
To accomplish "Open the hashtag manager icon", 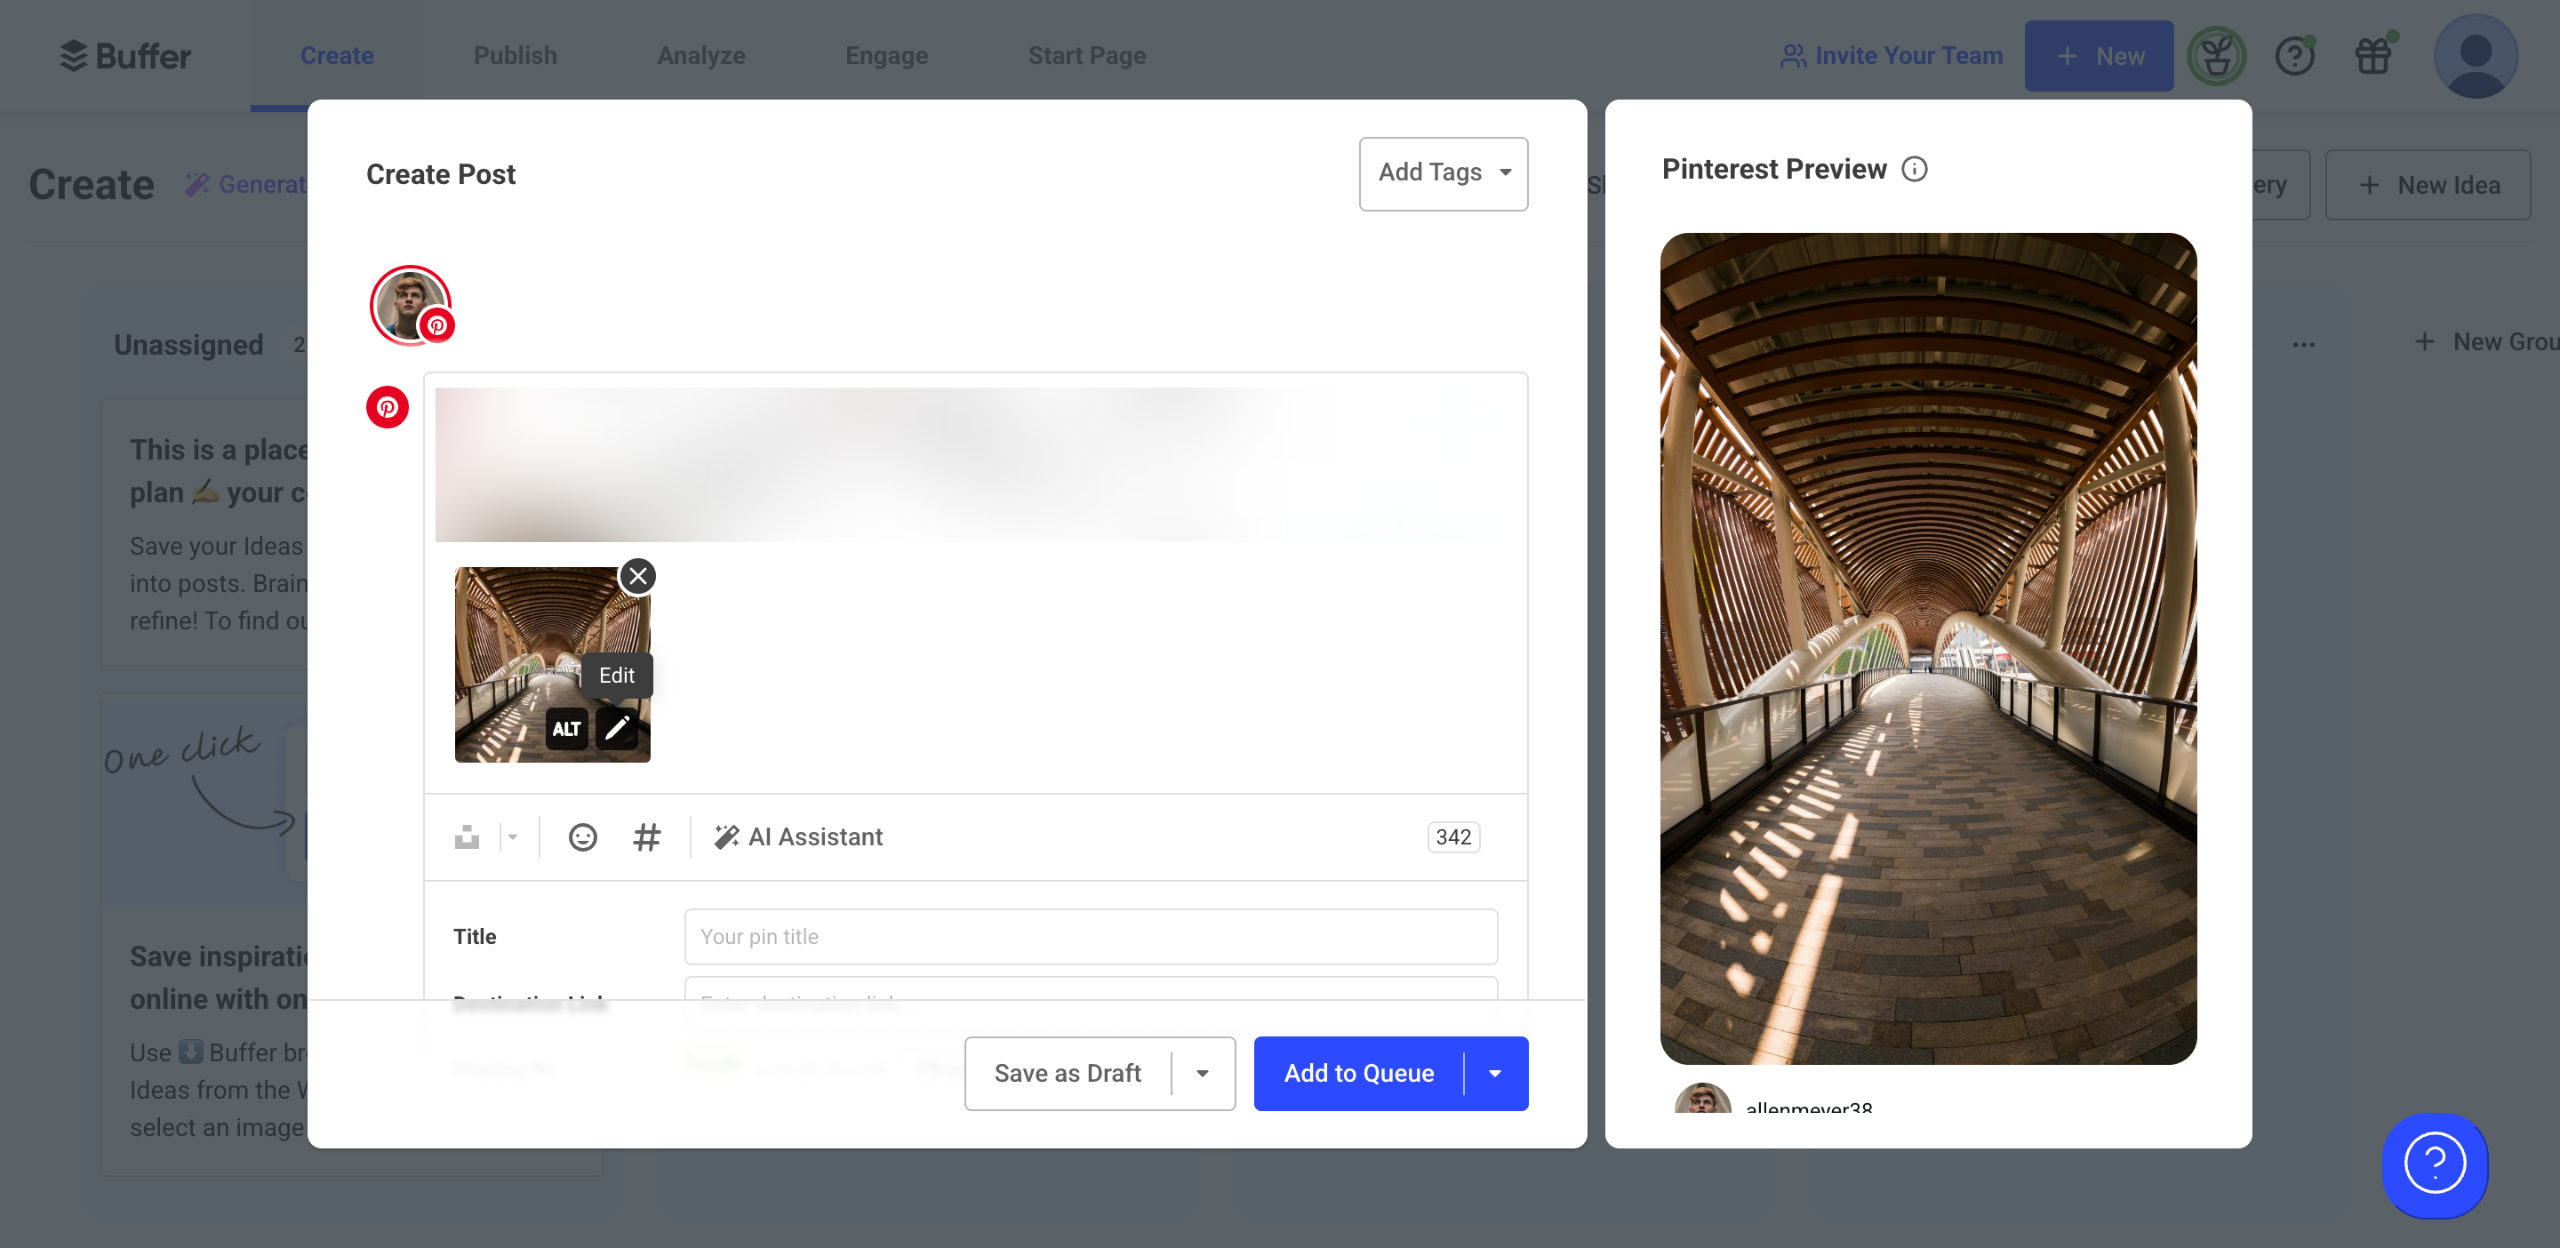I will 647,837.
